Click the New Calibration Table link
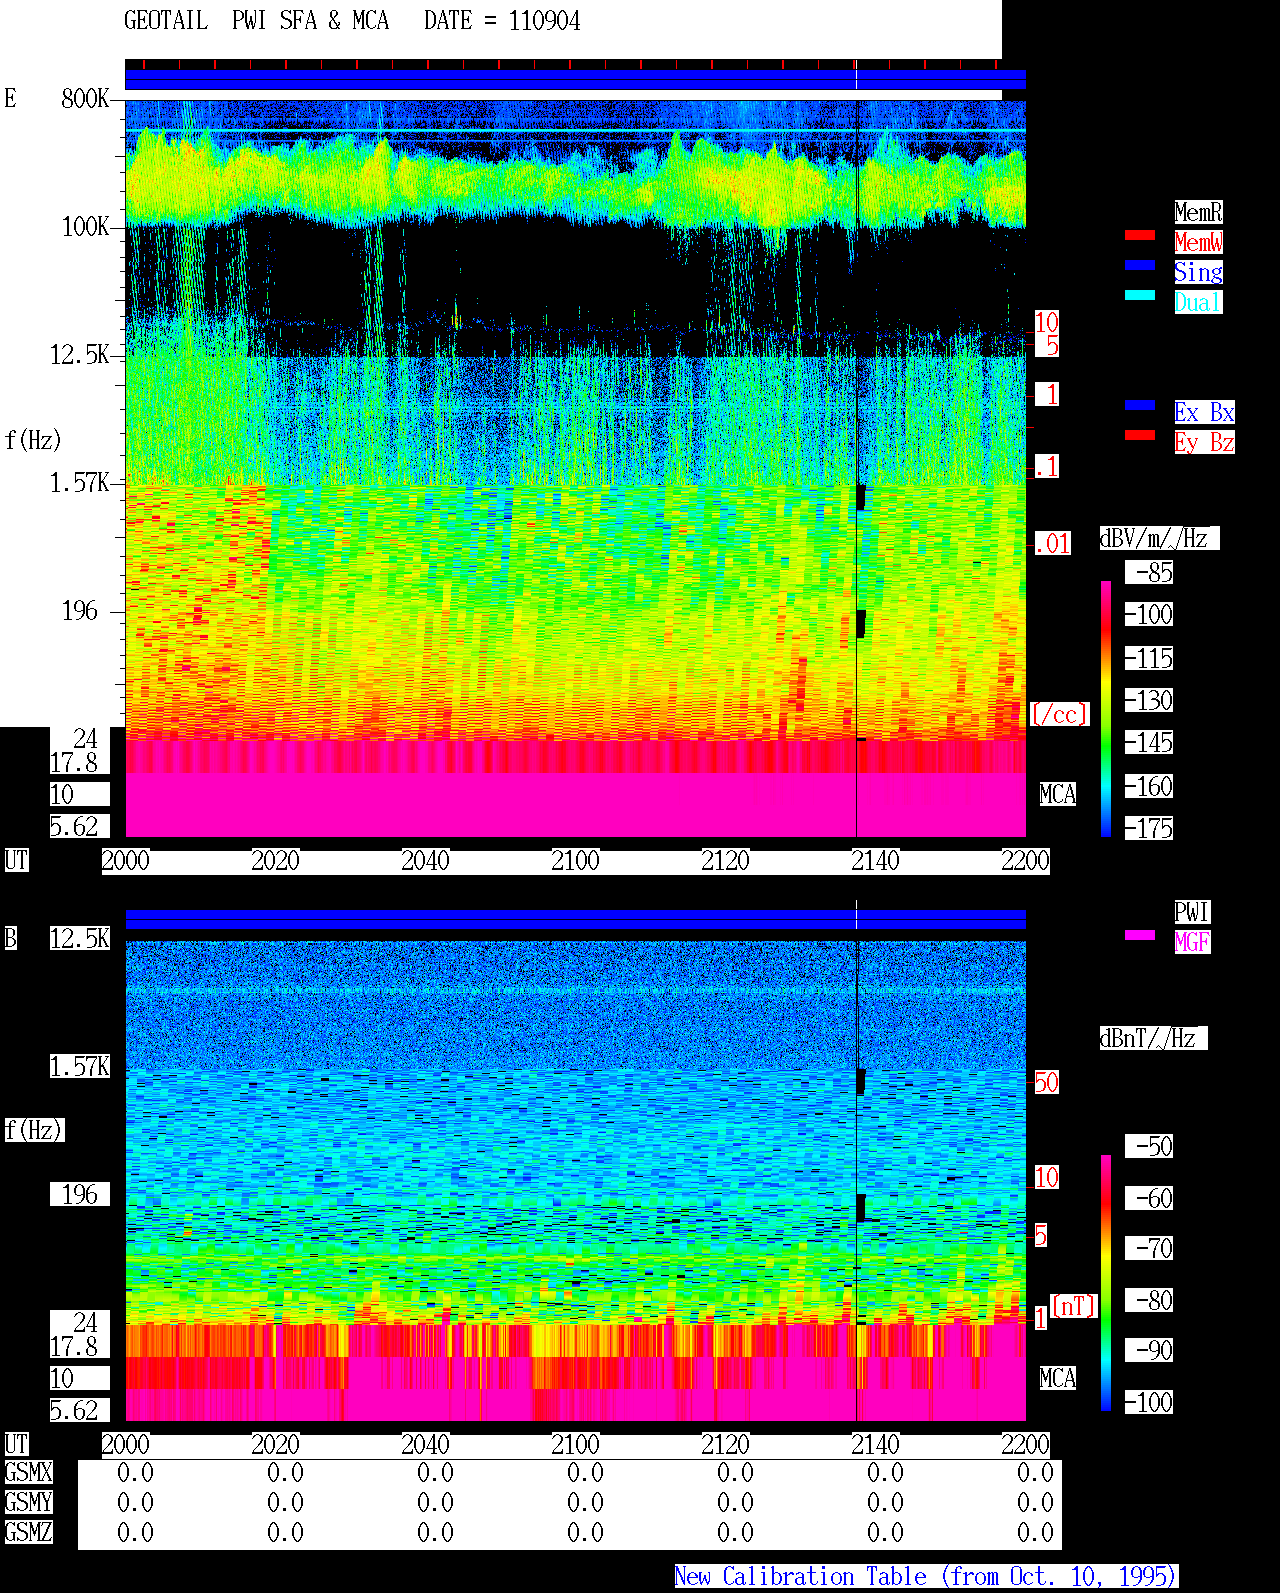Viewport: 1280px width, 1593px height. 926,1577
